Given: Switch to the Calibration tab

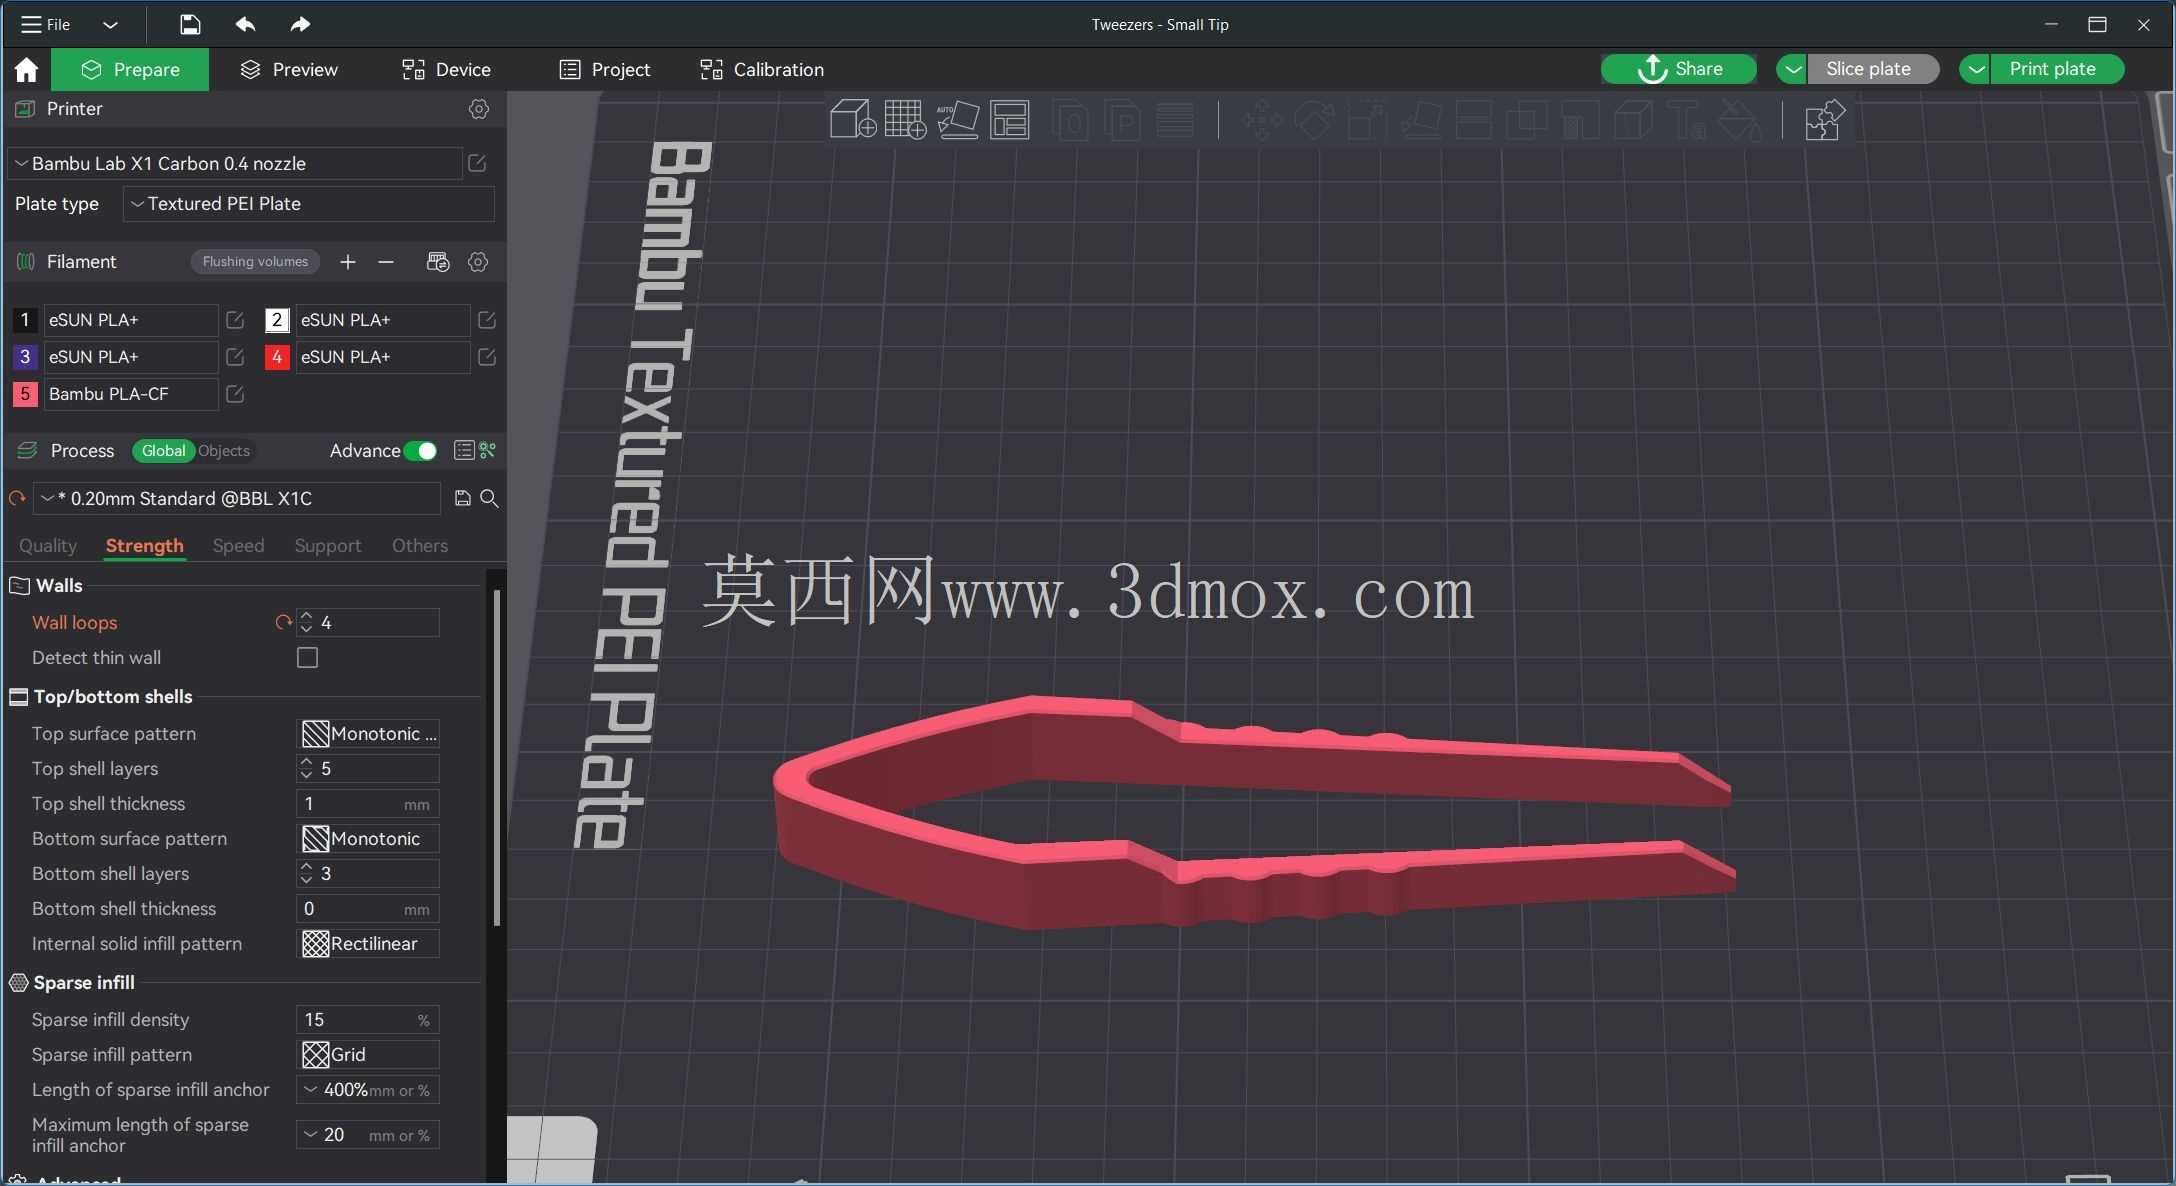Looking at the screenshot, I should [762, 69].
